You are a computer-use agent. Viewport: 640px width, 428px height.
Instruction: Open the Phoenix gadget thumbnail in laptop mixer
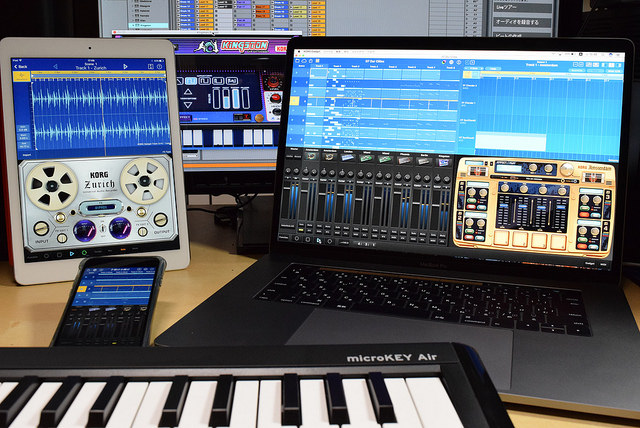click(404, 160)
